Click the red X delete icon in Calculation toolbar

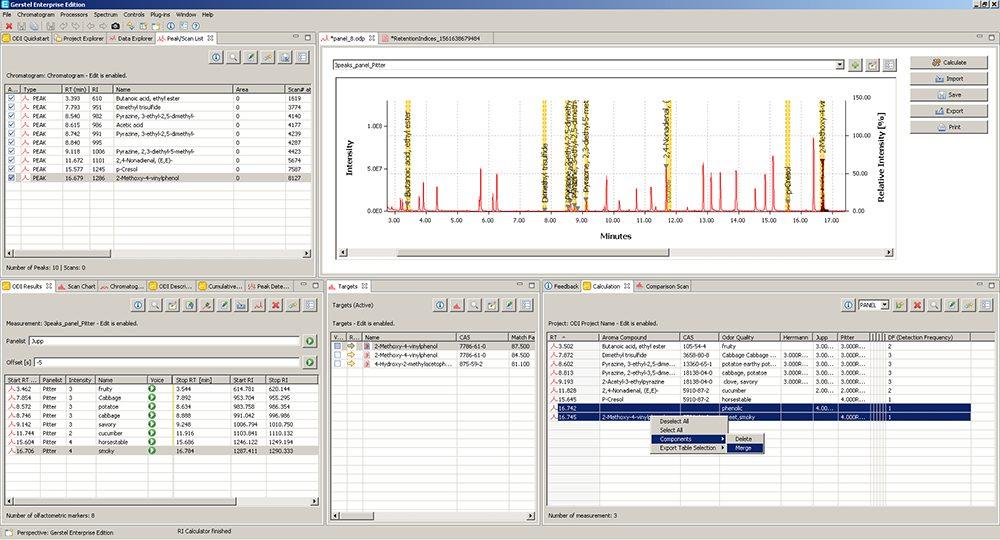point(917,304)
